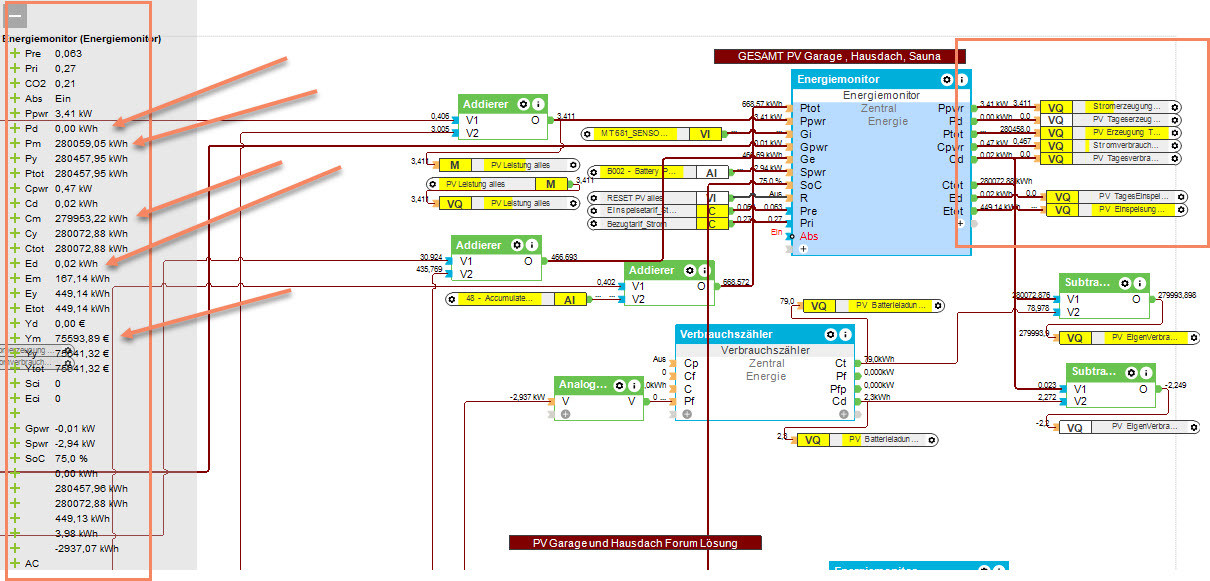Collapse the Energiemonitor side panel with minus button

pos(14,15)
